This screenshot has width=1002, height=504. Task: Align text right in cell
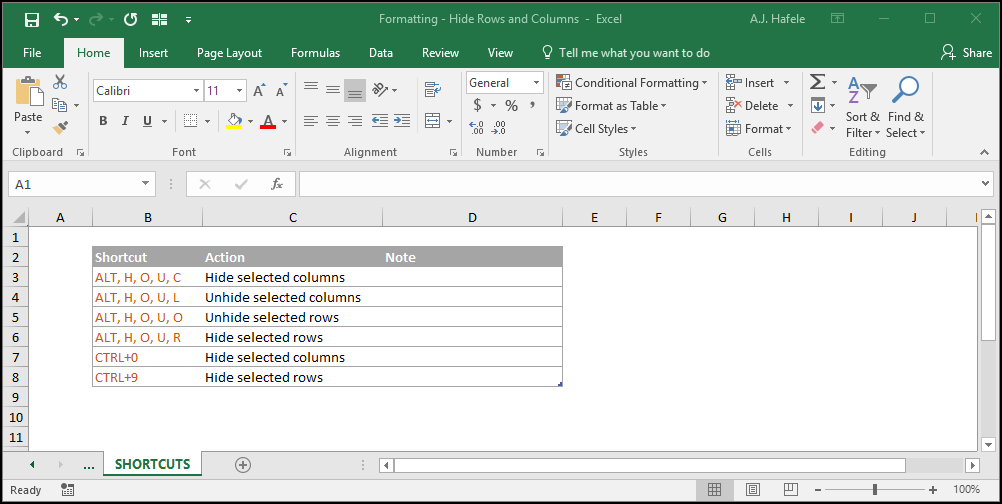[355, 120]
